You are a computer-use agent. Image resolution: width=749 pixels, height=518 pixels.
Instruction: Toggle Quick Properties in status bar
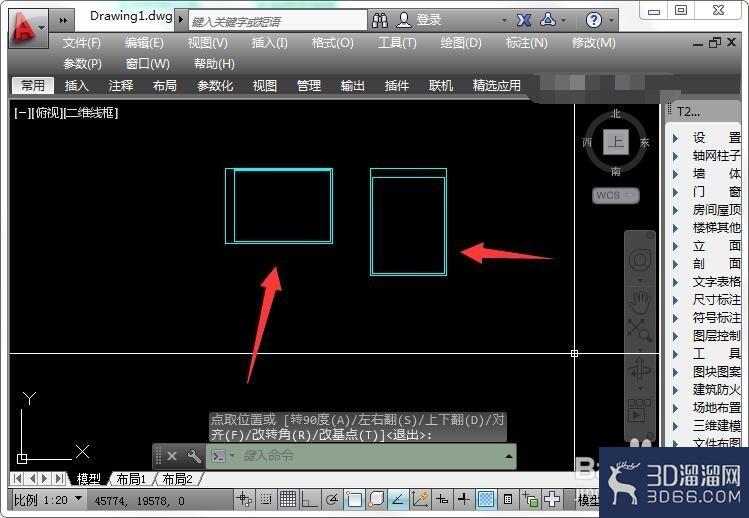(508, 500)
